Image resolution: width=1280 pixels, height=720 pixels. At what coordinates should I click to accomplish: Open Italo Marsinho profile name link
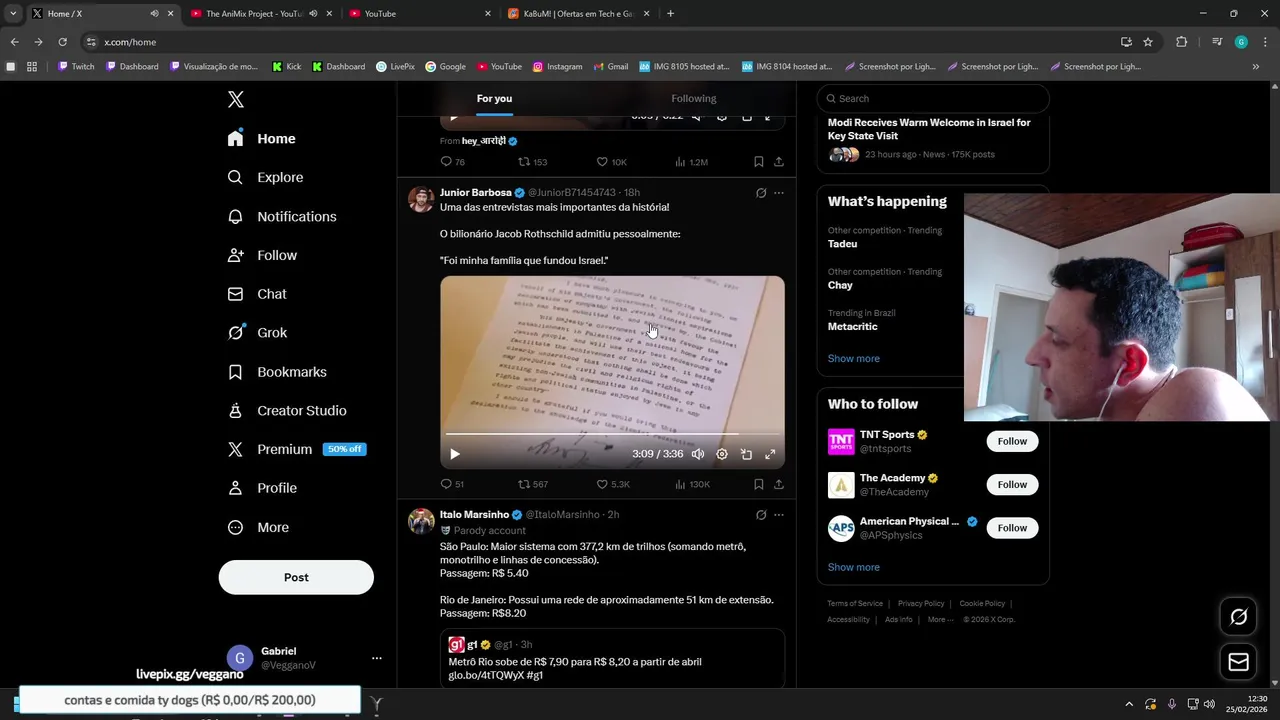click(x=474, y=515)
